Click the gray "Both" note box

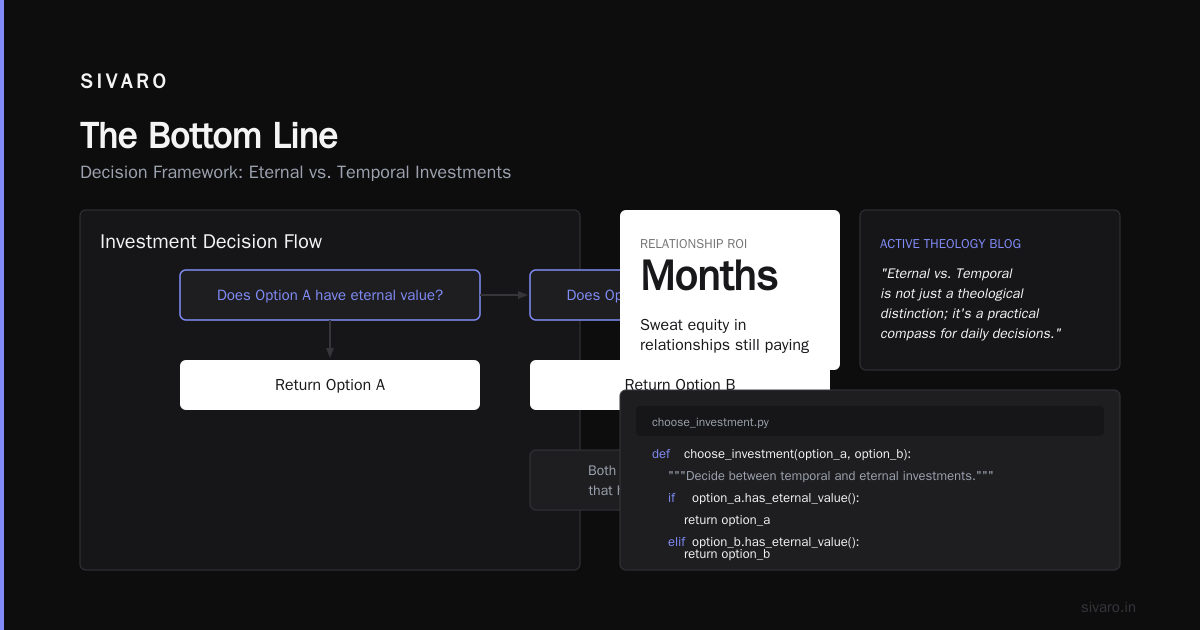pyautogui.click(x=575, y=480)
